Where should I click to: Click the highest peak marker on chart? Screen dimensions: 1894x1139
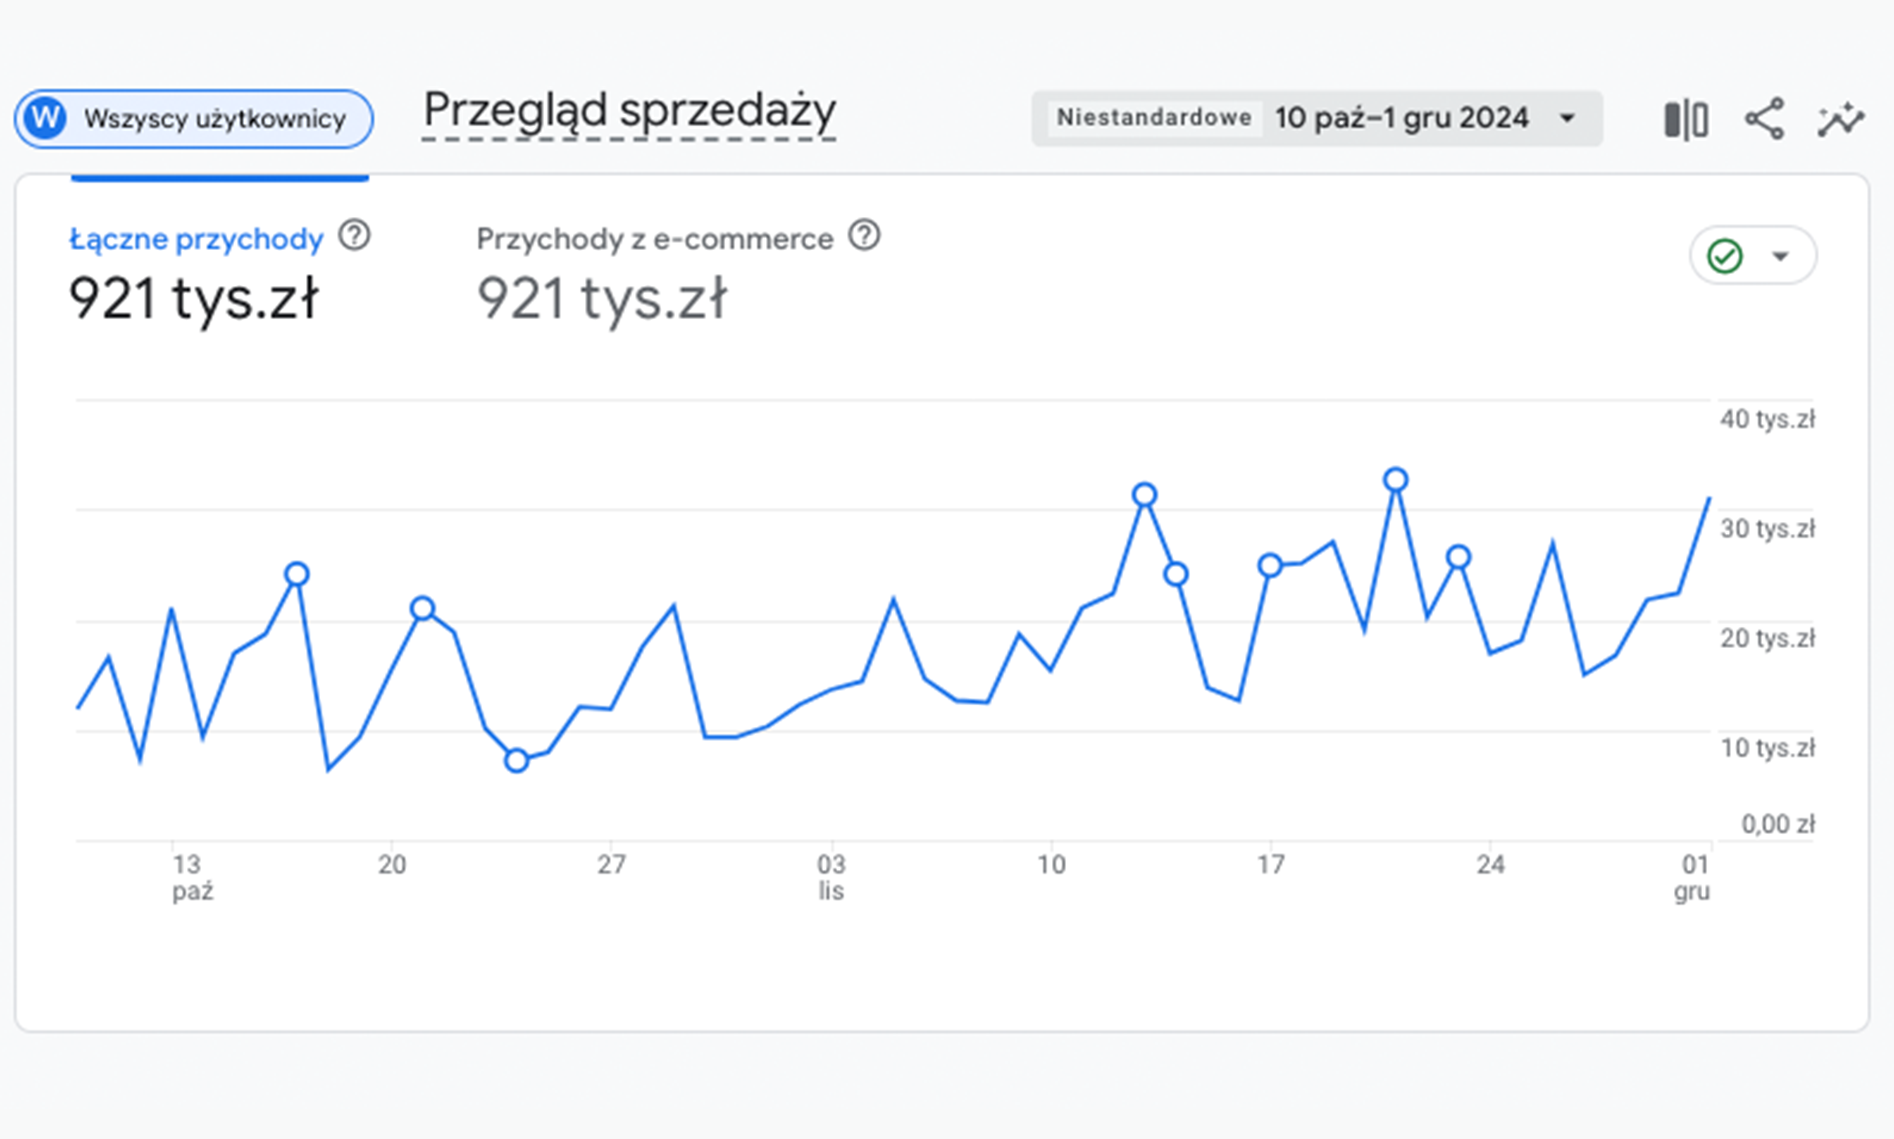pyautogui.click(x=1396, y=480)
